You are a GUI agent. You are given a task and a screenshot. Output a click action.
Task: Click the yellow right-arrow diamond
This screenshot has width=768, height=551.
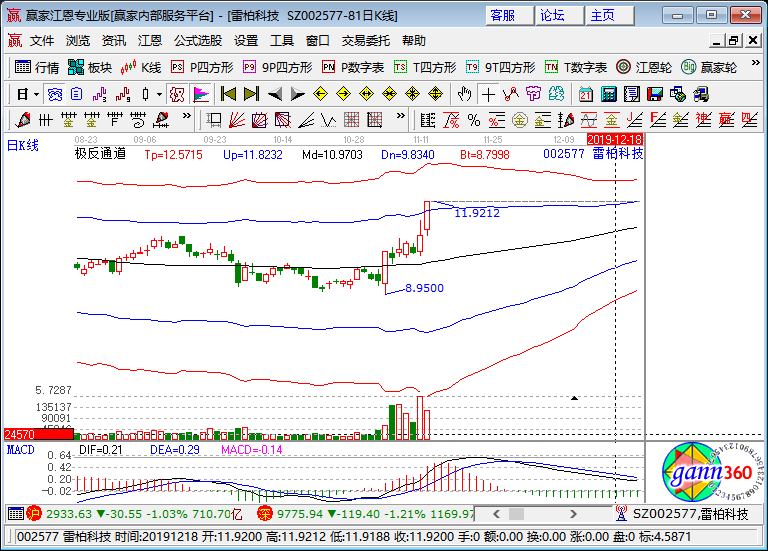[343, 94]
